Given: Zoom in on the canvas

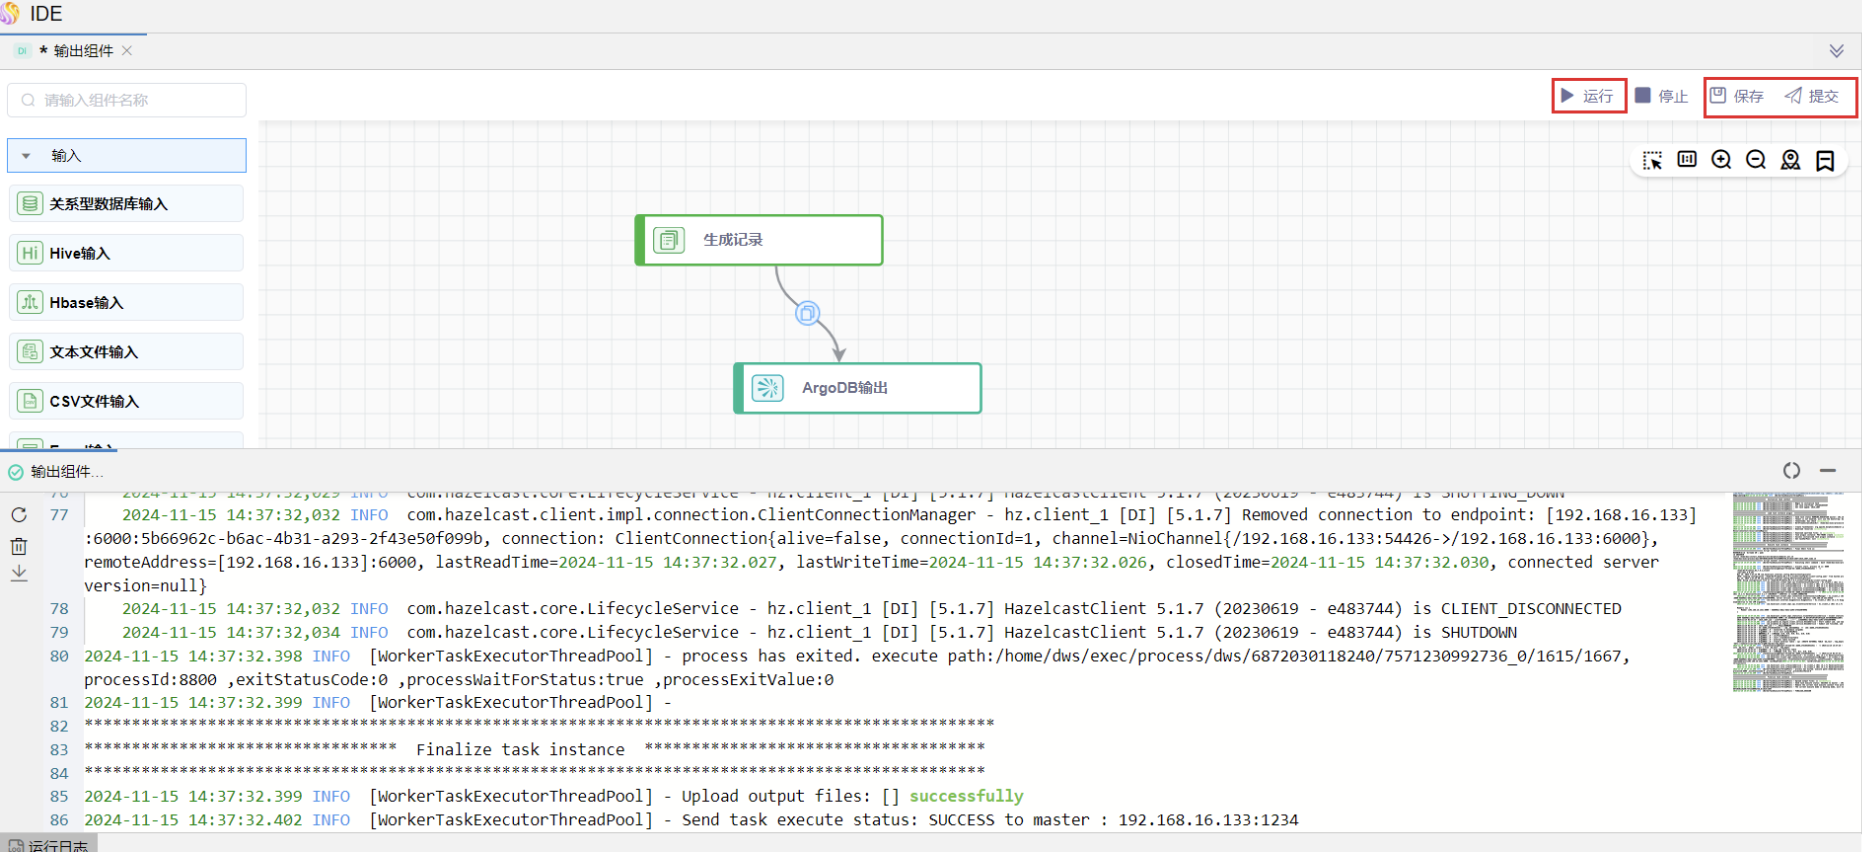Looking at the screenshot, I should tap(1721, 160).
